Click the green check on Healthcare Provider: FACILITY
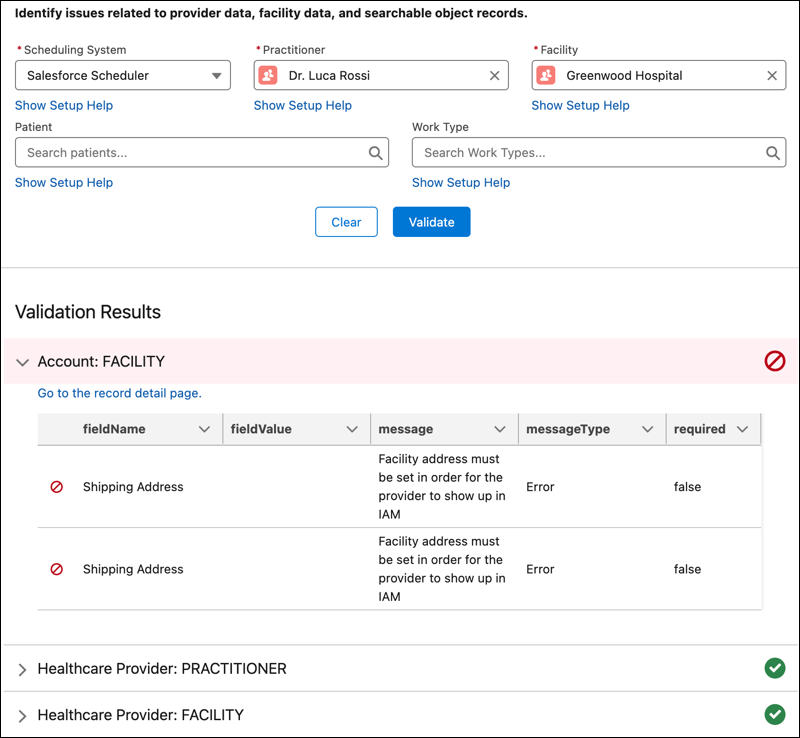 774,715
